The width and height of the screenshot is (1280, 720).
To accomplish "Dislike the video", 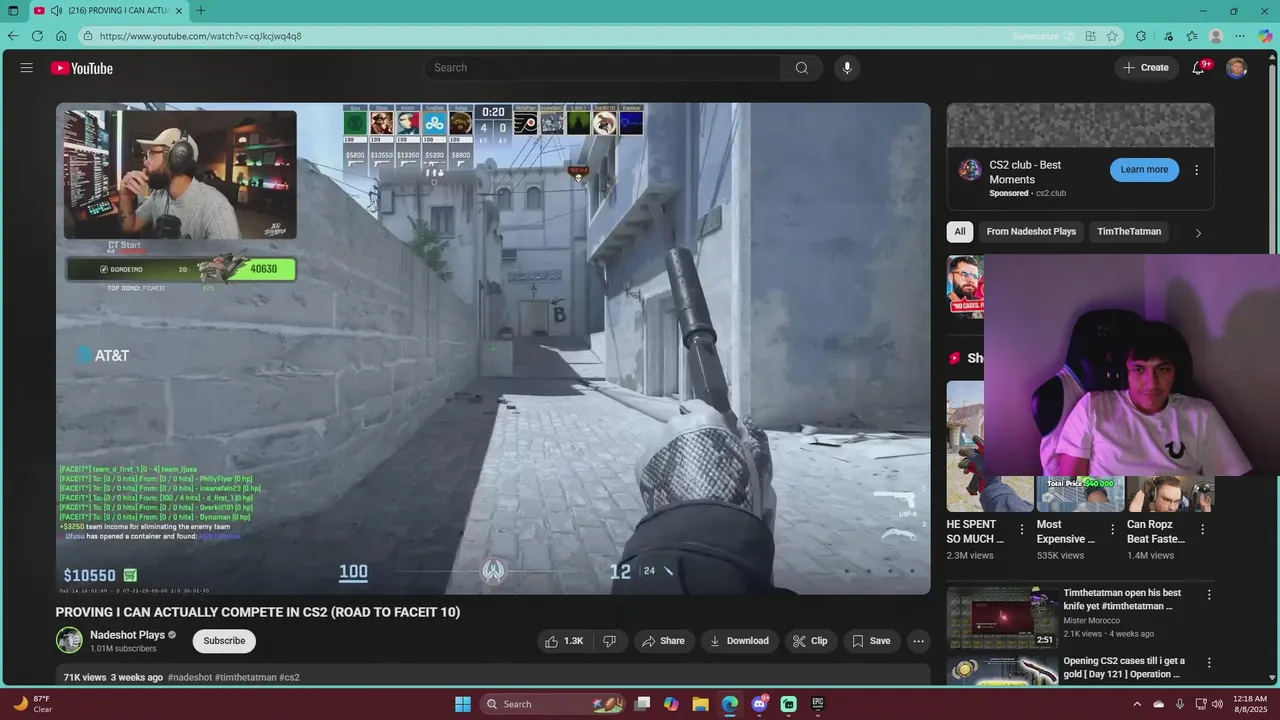I will tap(610, 641).
